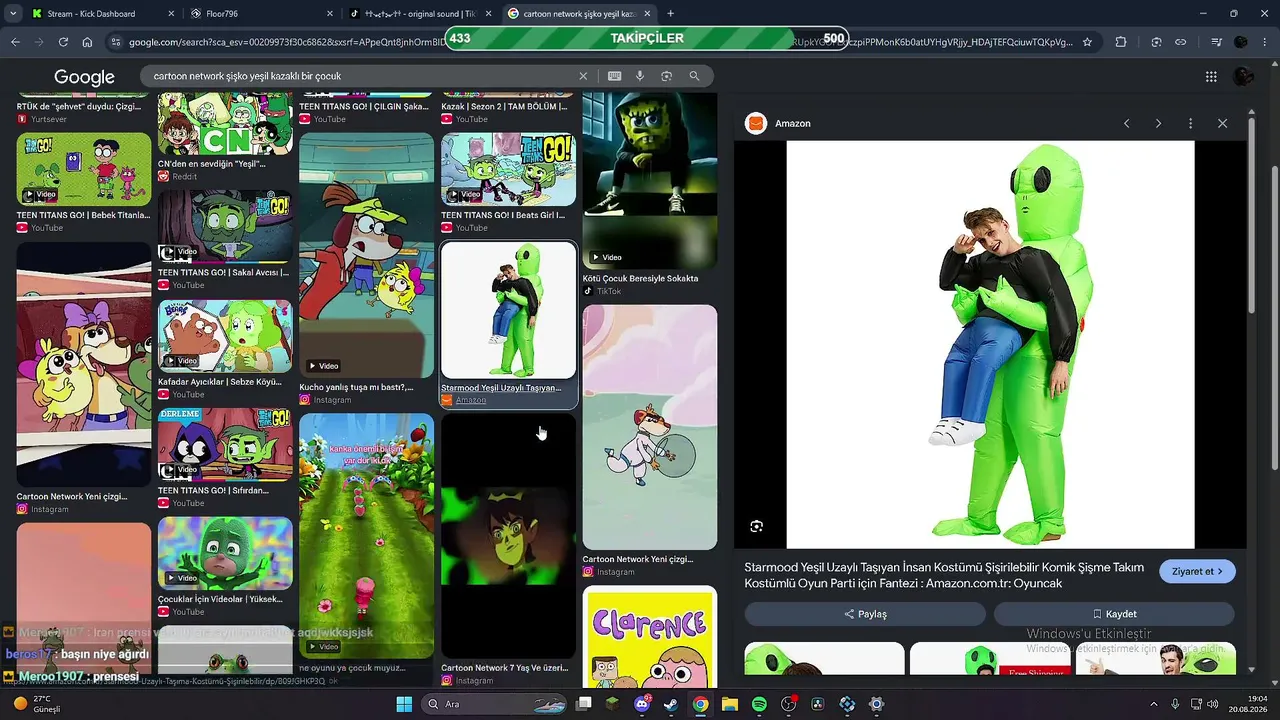Viewport: 1280px width, 720px height.
Task: Close the Amazon image preview panel
Action: [1222, 123]
